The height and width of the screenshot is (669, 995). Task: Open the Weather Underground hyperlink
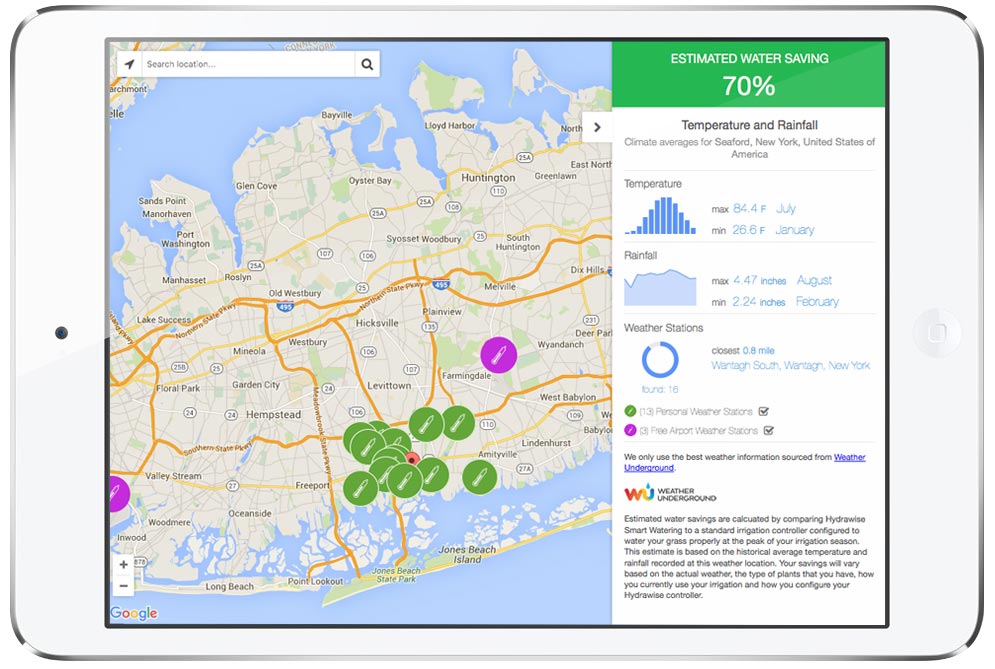[848, 457]
